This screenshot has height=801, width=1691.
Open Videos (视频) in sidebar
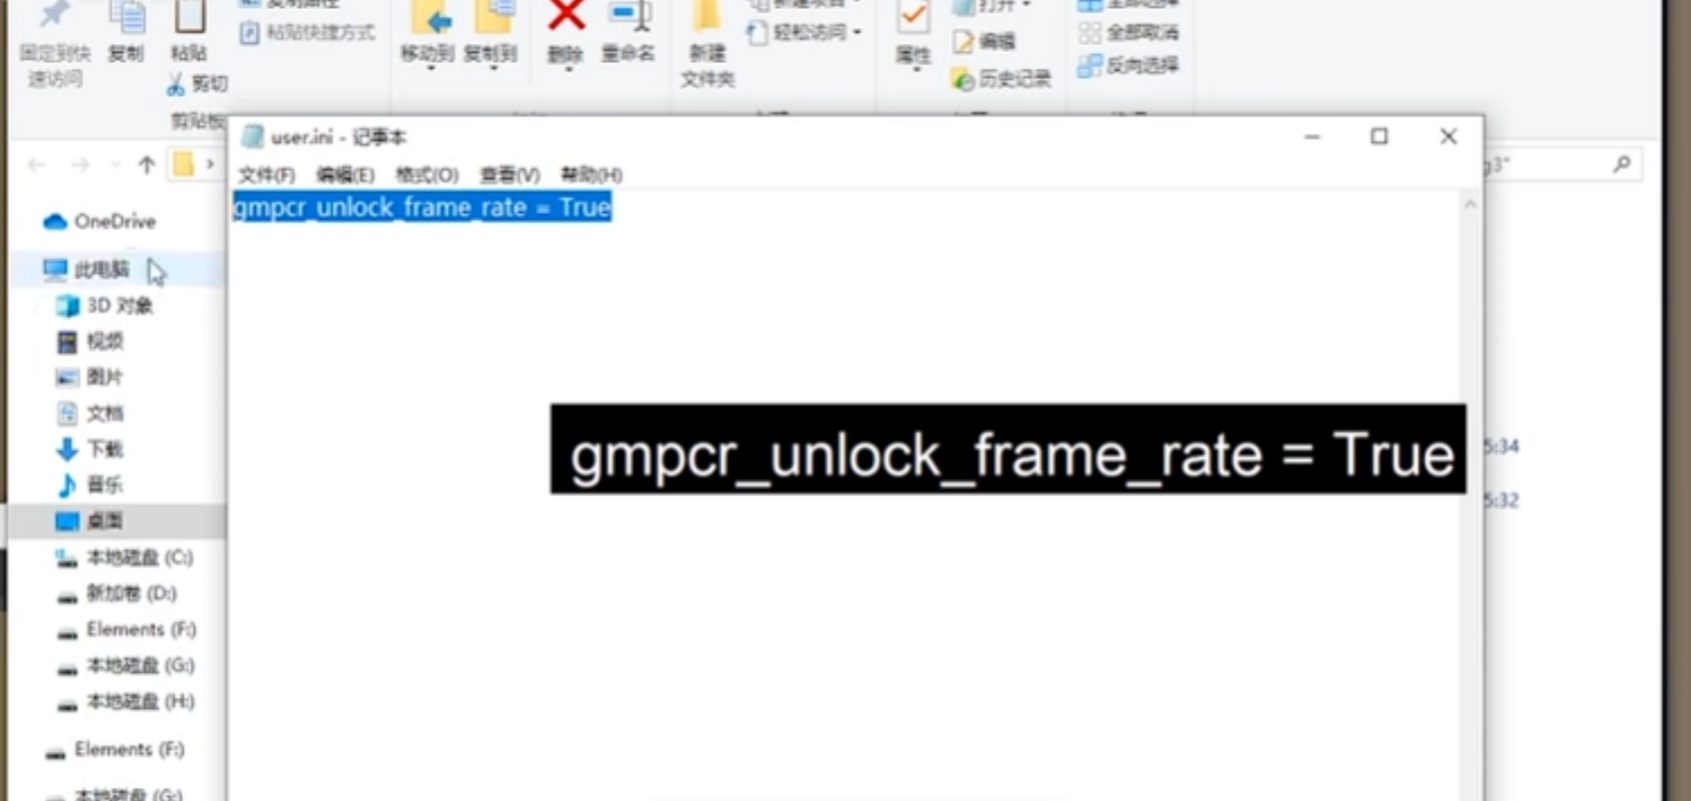[90, 341]
